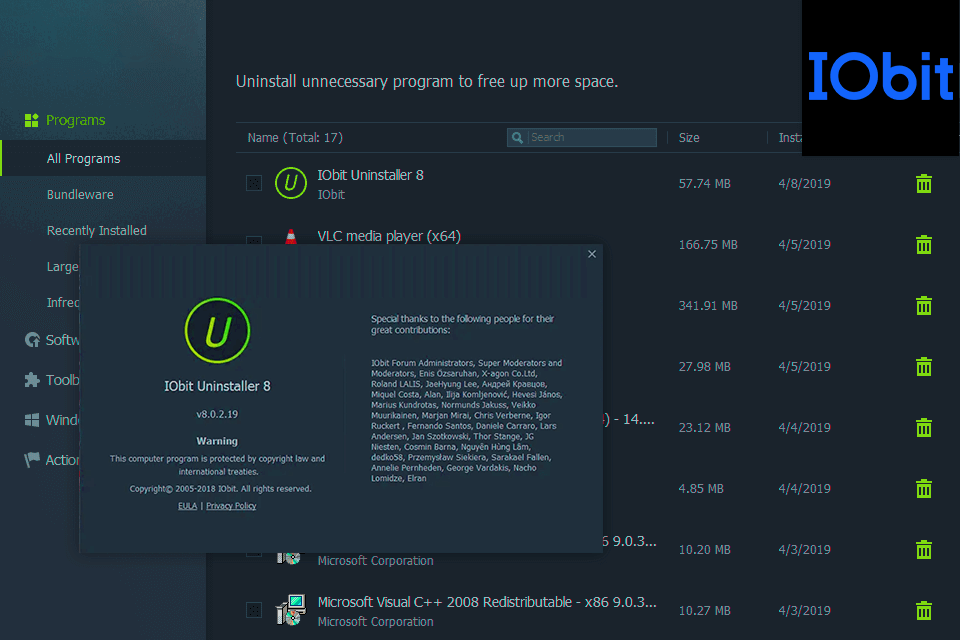Click the 4/8/2019 install date

point(804,184)
